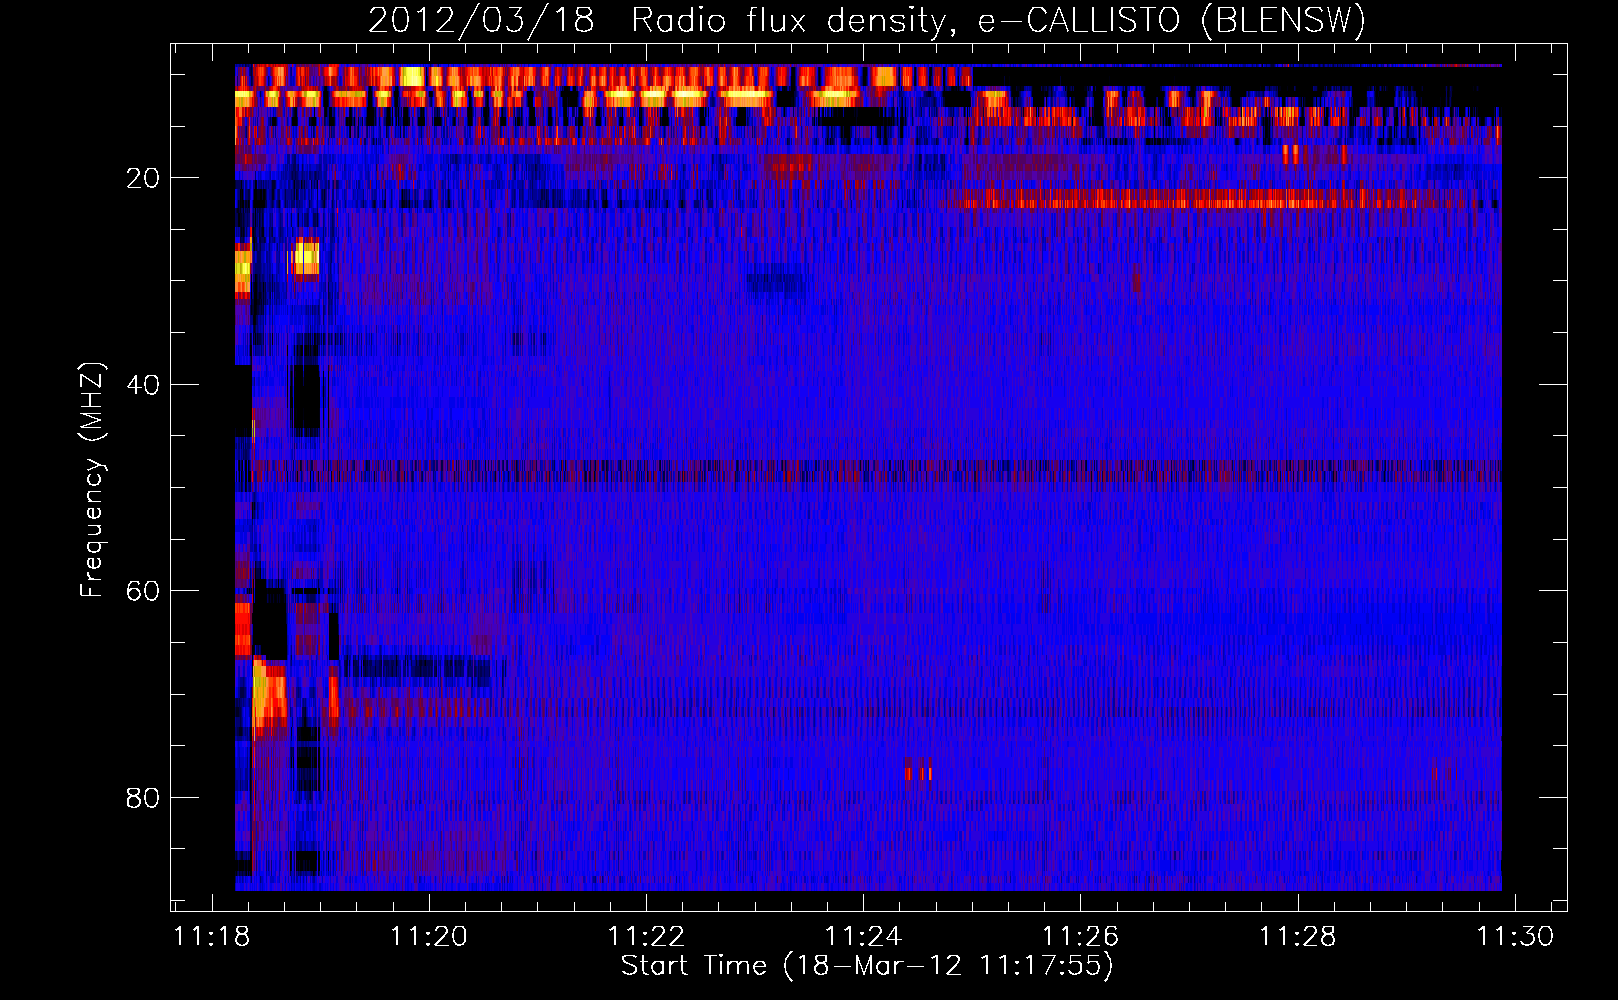Click the bright yellow burst near 28 MHz after 11:18

click(306, 257)
